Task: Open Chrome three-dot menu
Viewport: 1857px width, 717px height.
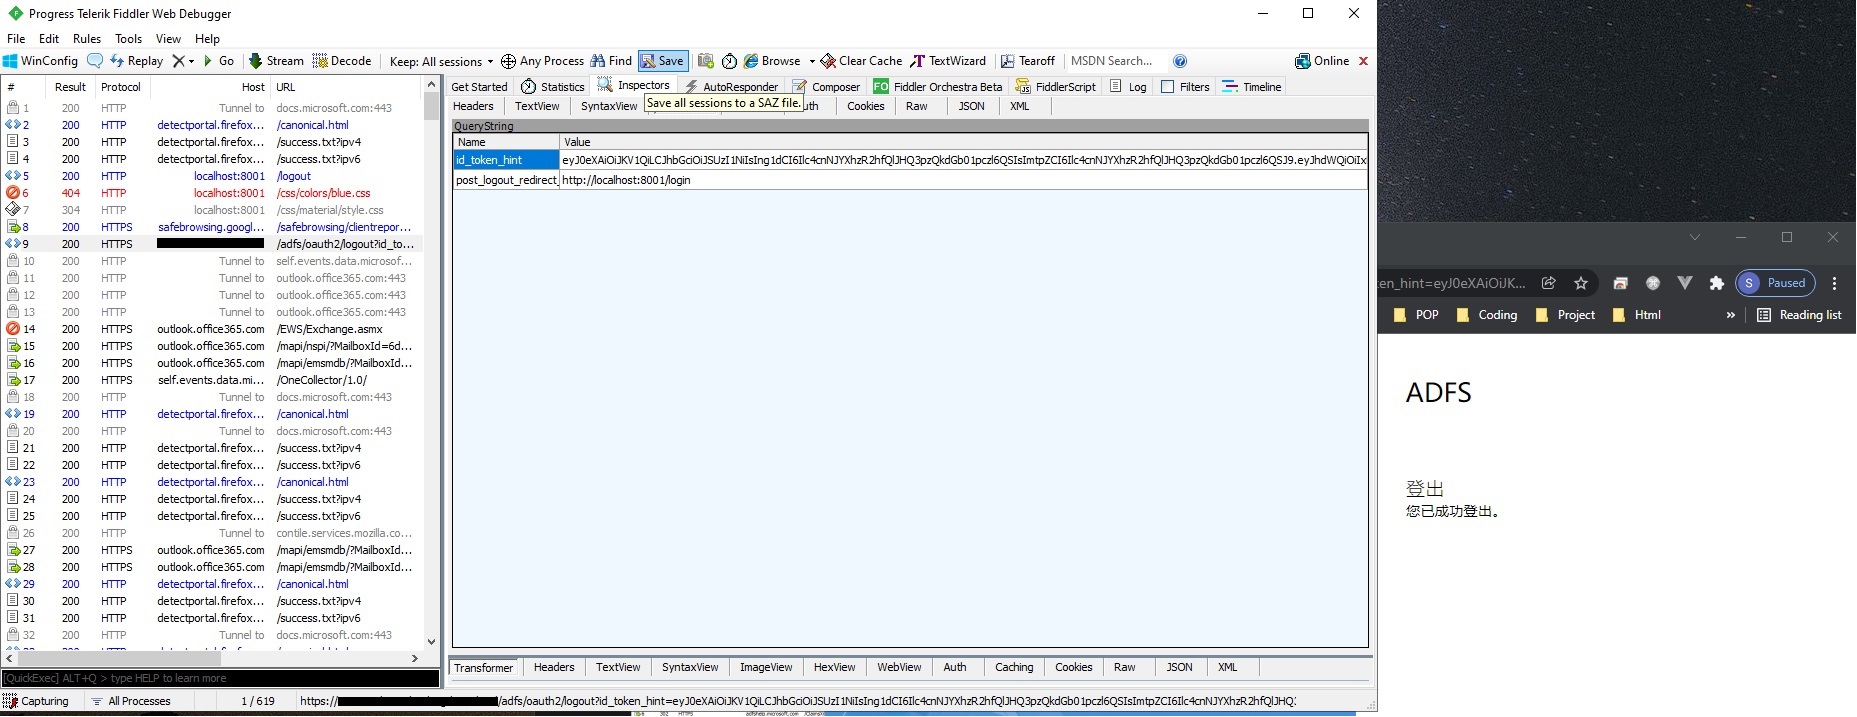Action: (x=1835, y=283)
